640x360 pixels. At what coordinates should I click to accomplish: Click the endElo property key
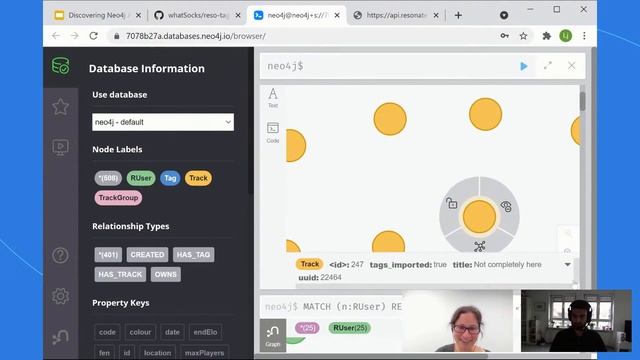[205, 332]
